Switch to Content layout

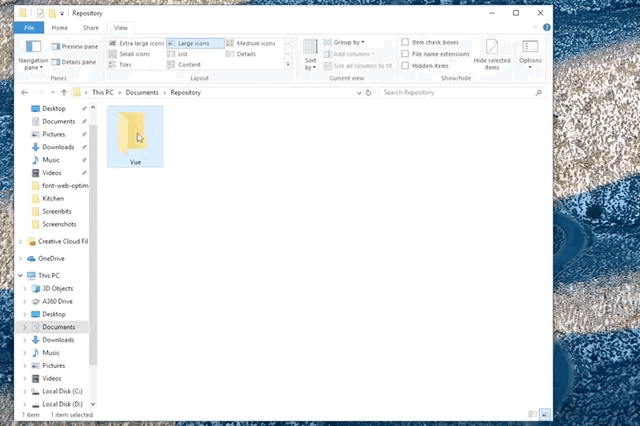tap(184, 64)
